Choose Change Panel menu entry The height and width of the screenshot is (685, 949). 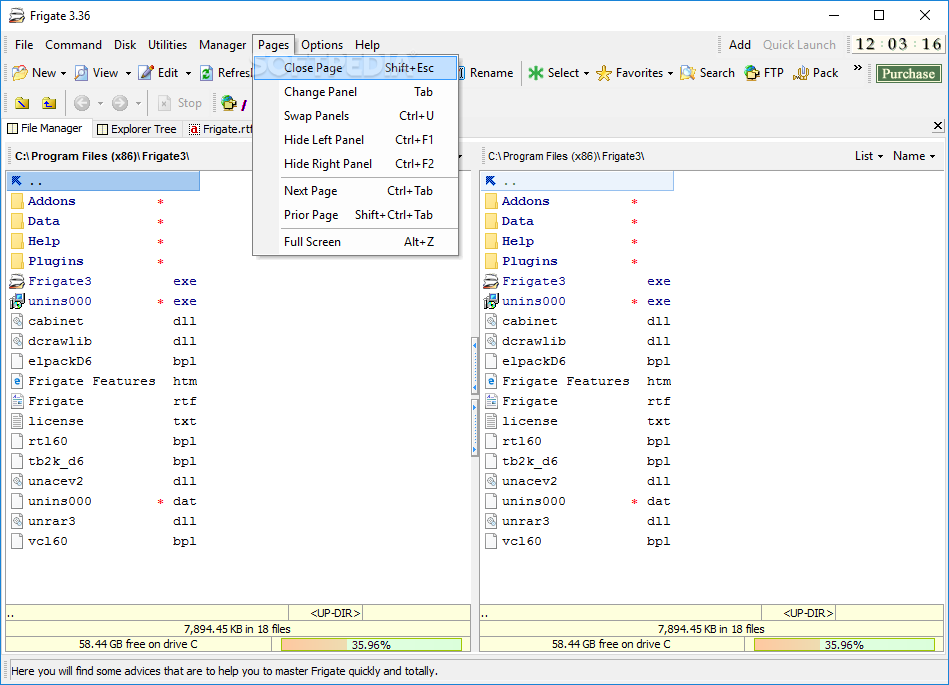point(355,92)
